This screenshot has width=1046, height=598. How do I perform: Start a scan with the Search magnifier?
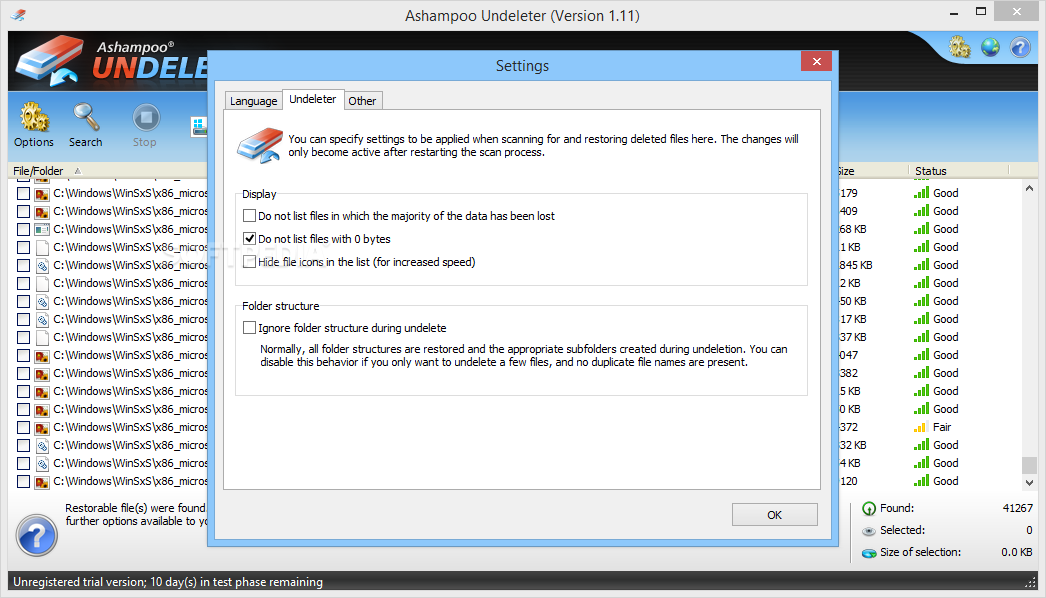click(85, 125)
